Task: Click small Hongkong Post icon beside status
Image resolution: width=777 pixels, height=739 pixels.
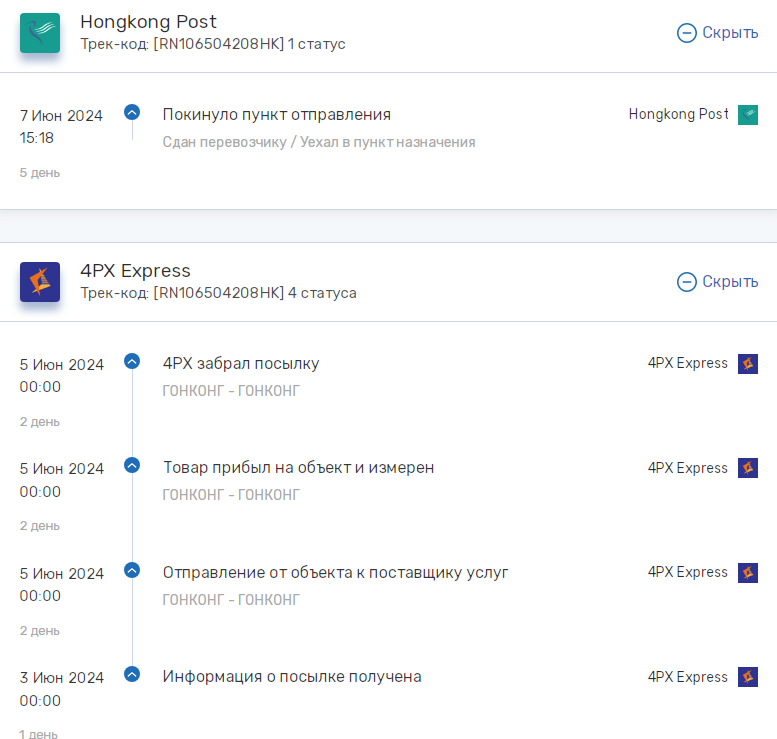Action: pyautogui.click(x=748, y=115)
